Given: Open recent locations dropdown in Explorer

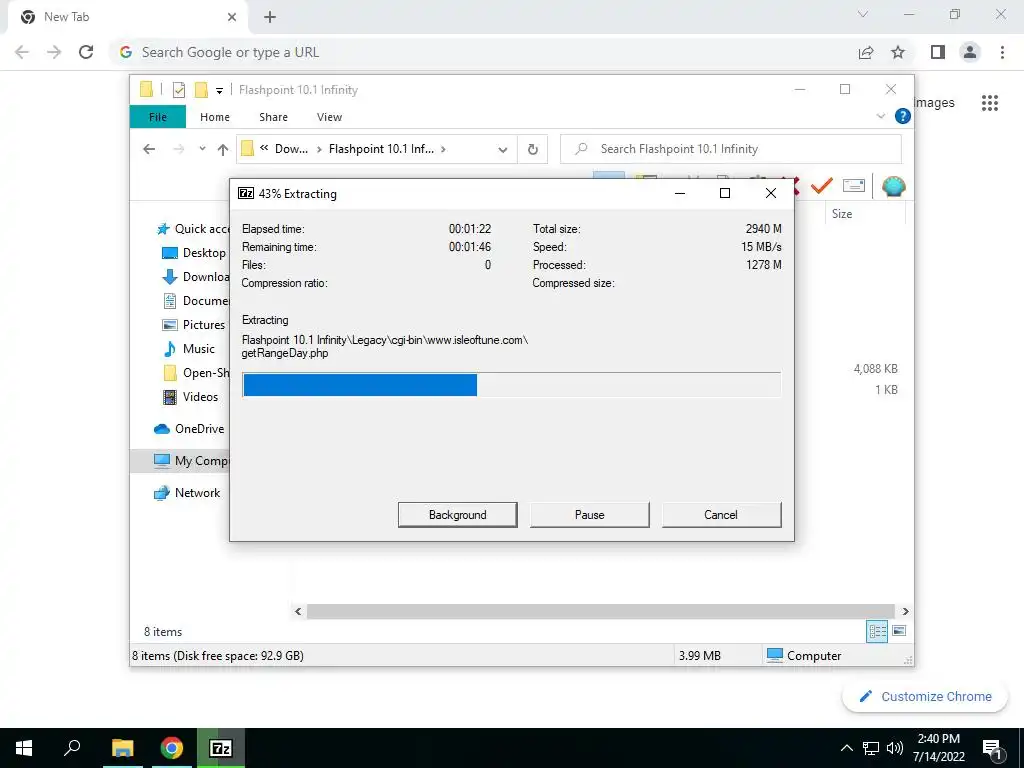Looking at the screenshot, I should click(202, 149).
